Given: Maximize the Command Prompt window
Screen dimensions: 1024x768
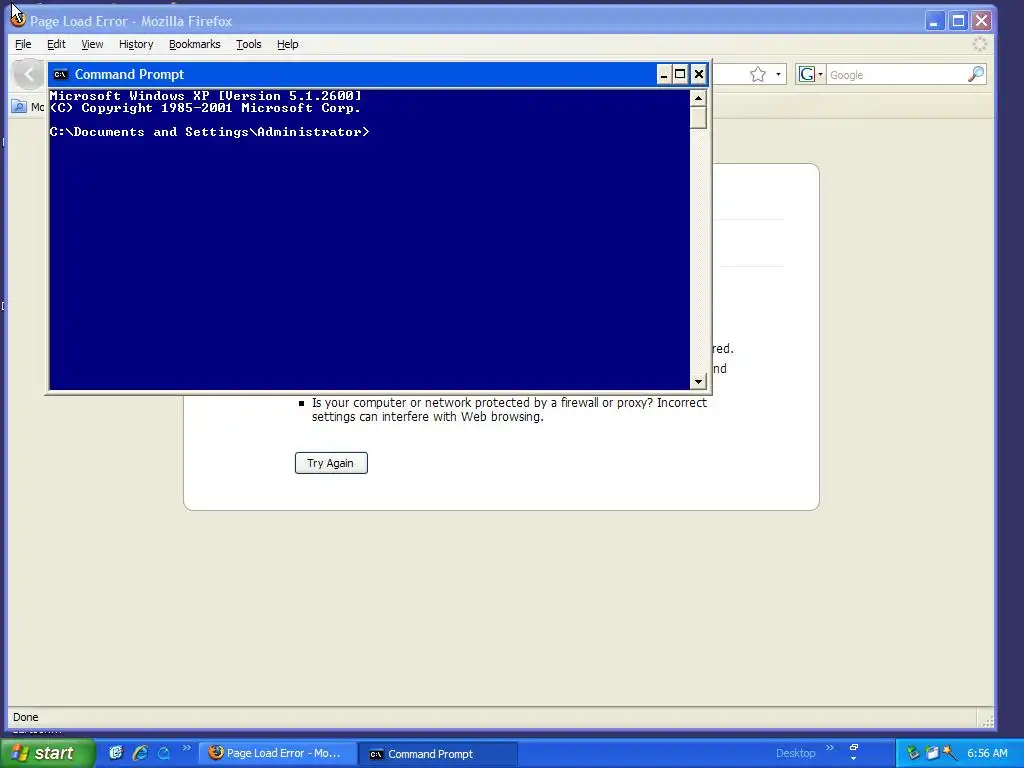Looking at the screenshot, I should tap(680, 74).
